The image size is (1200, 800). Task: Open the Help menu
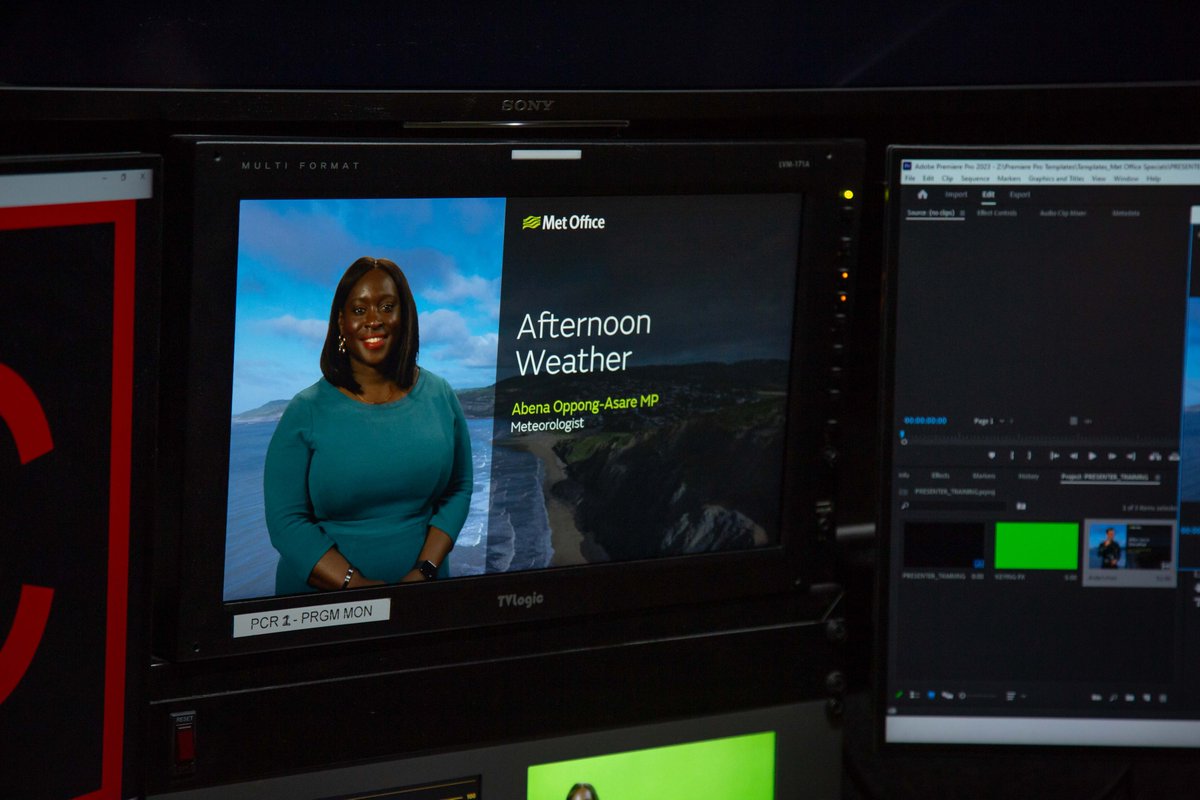point(1153,178)
